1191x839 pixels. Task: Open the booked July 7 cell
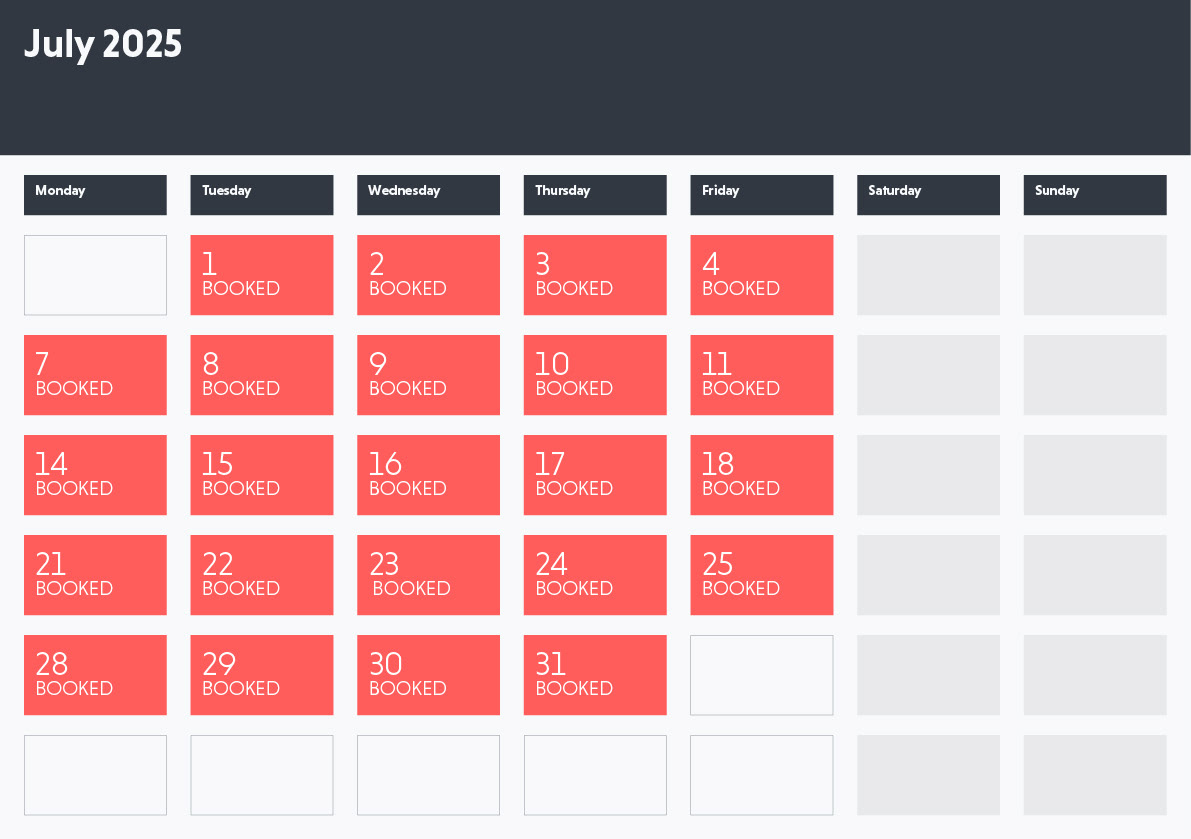coord(95,375)
